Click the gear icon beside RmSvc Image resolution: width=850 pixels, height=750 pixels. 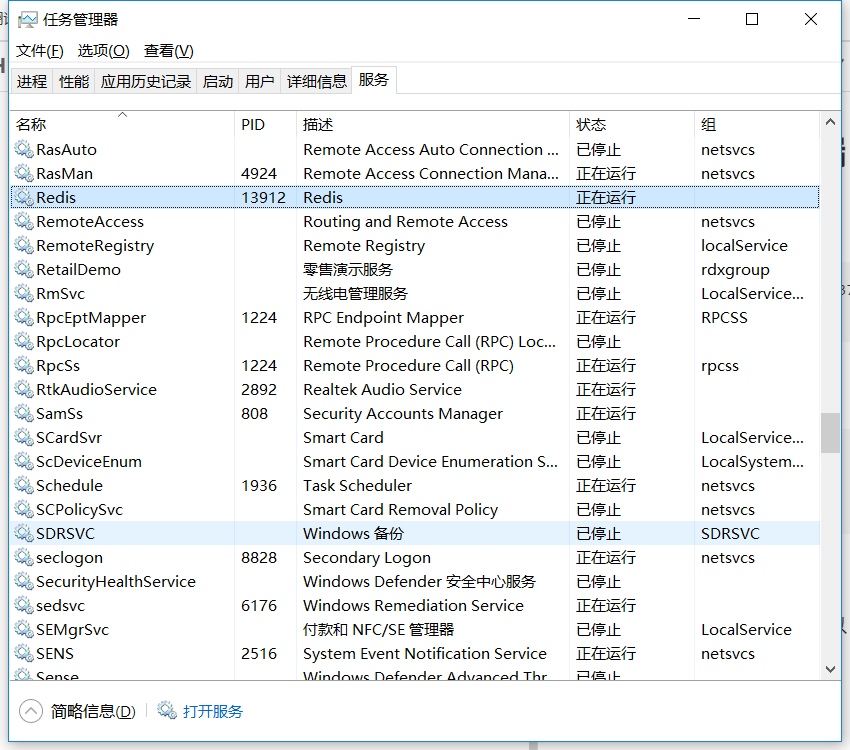tap(24, 293)
